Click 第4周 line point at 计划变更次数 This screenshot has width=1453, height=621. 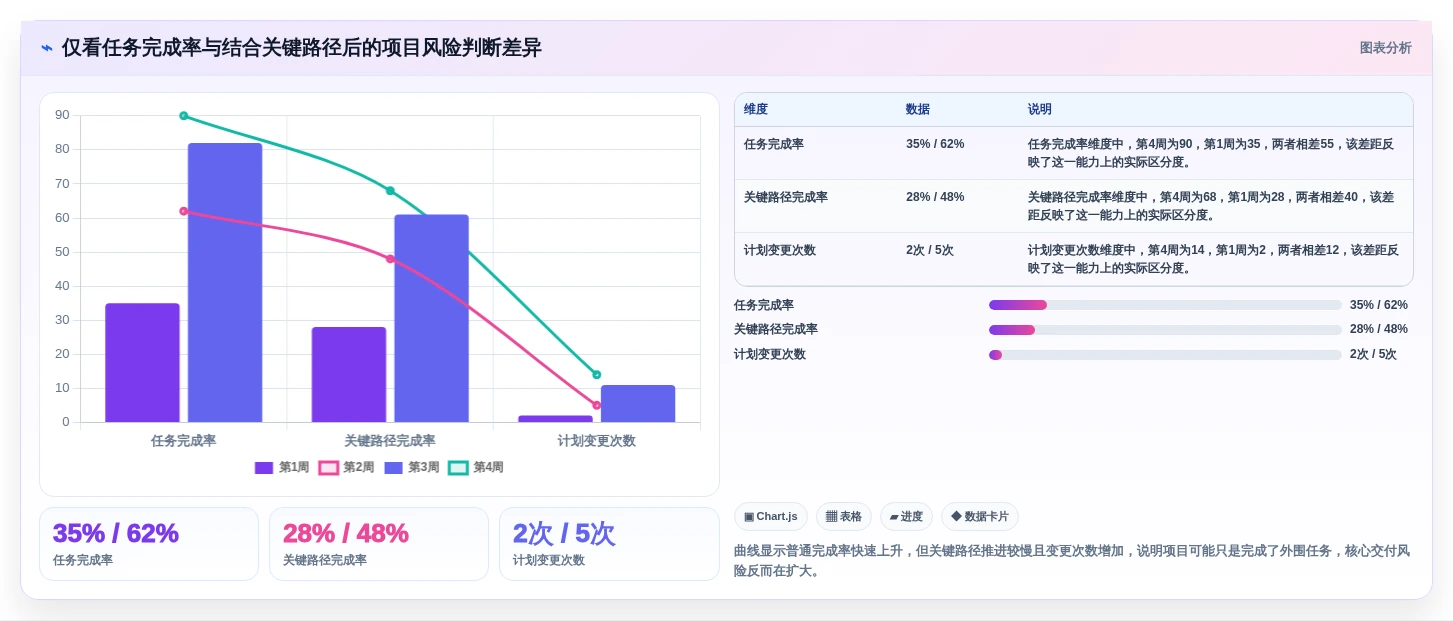pos(597,375)
